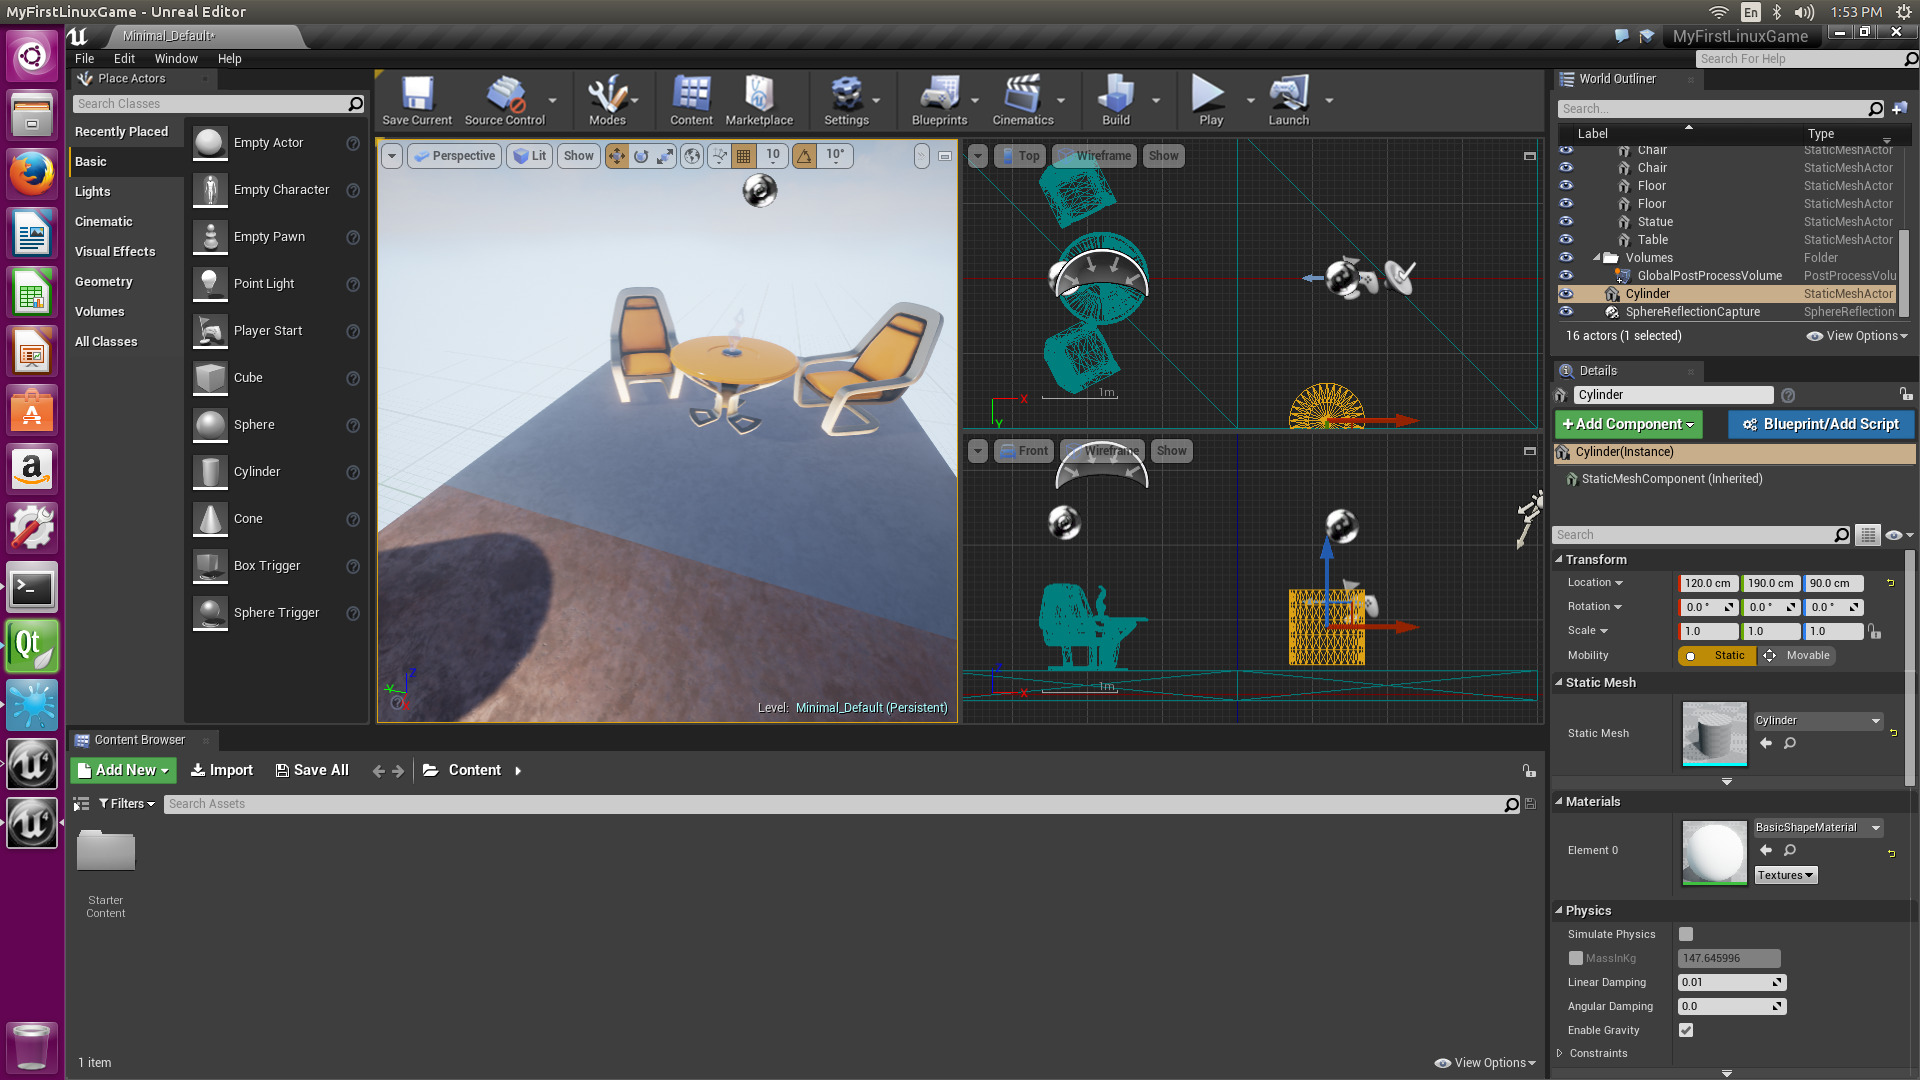Uncheck the Enable Gravity checkbox
The image size is (1920, 1080).
(x=1686, y=1030)
